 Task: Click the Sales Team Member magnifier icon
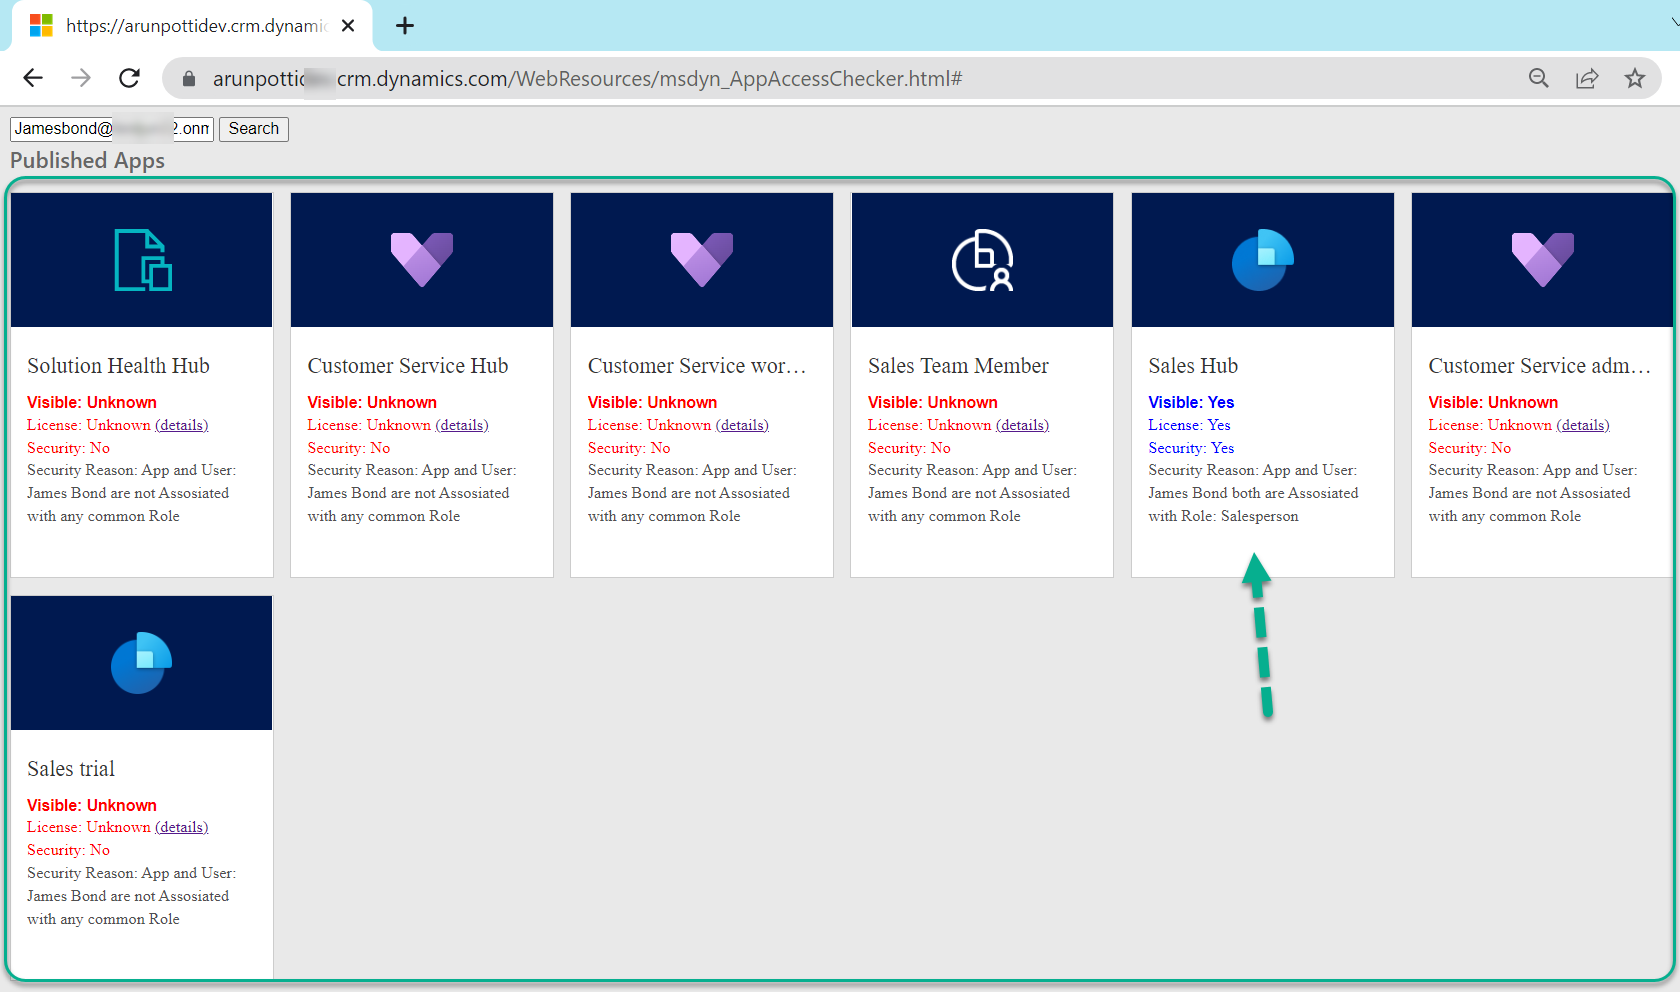coord(981,259)
